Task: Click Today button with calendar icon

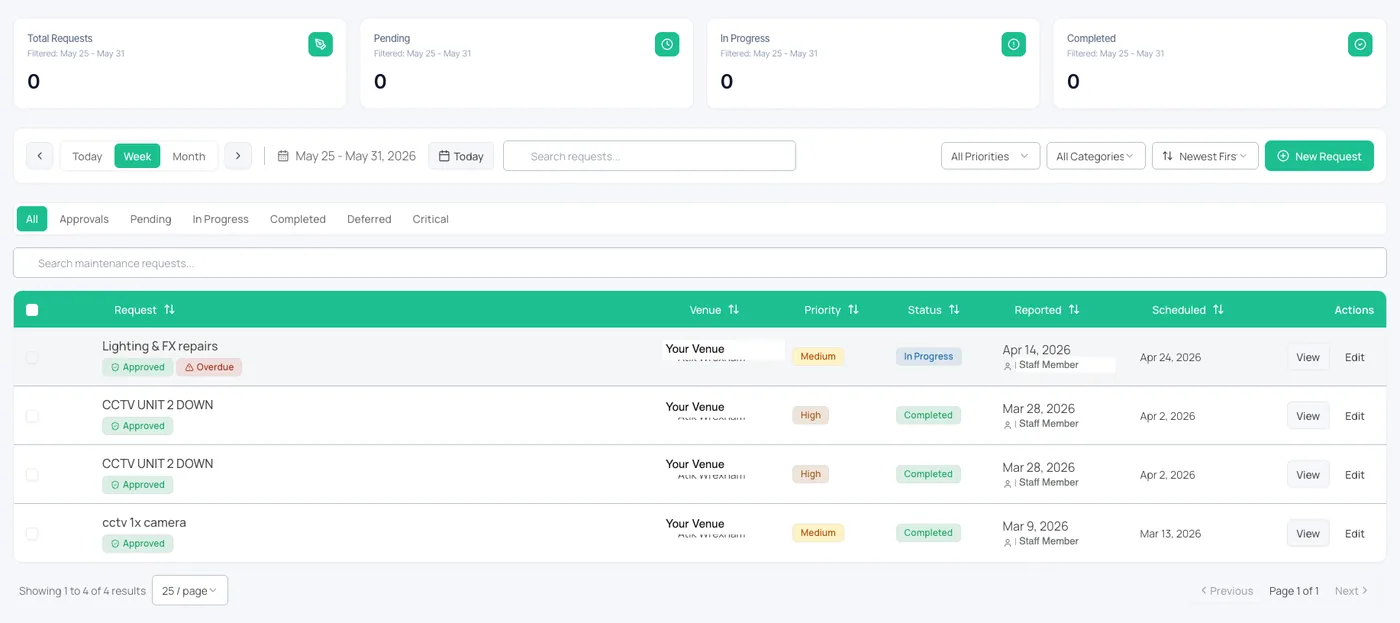Action: pyautogui.click(x=461, y=156)
